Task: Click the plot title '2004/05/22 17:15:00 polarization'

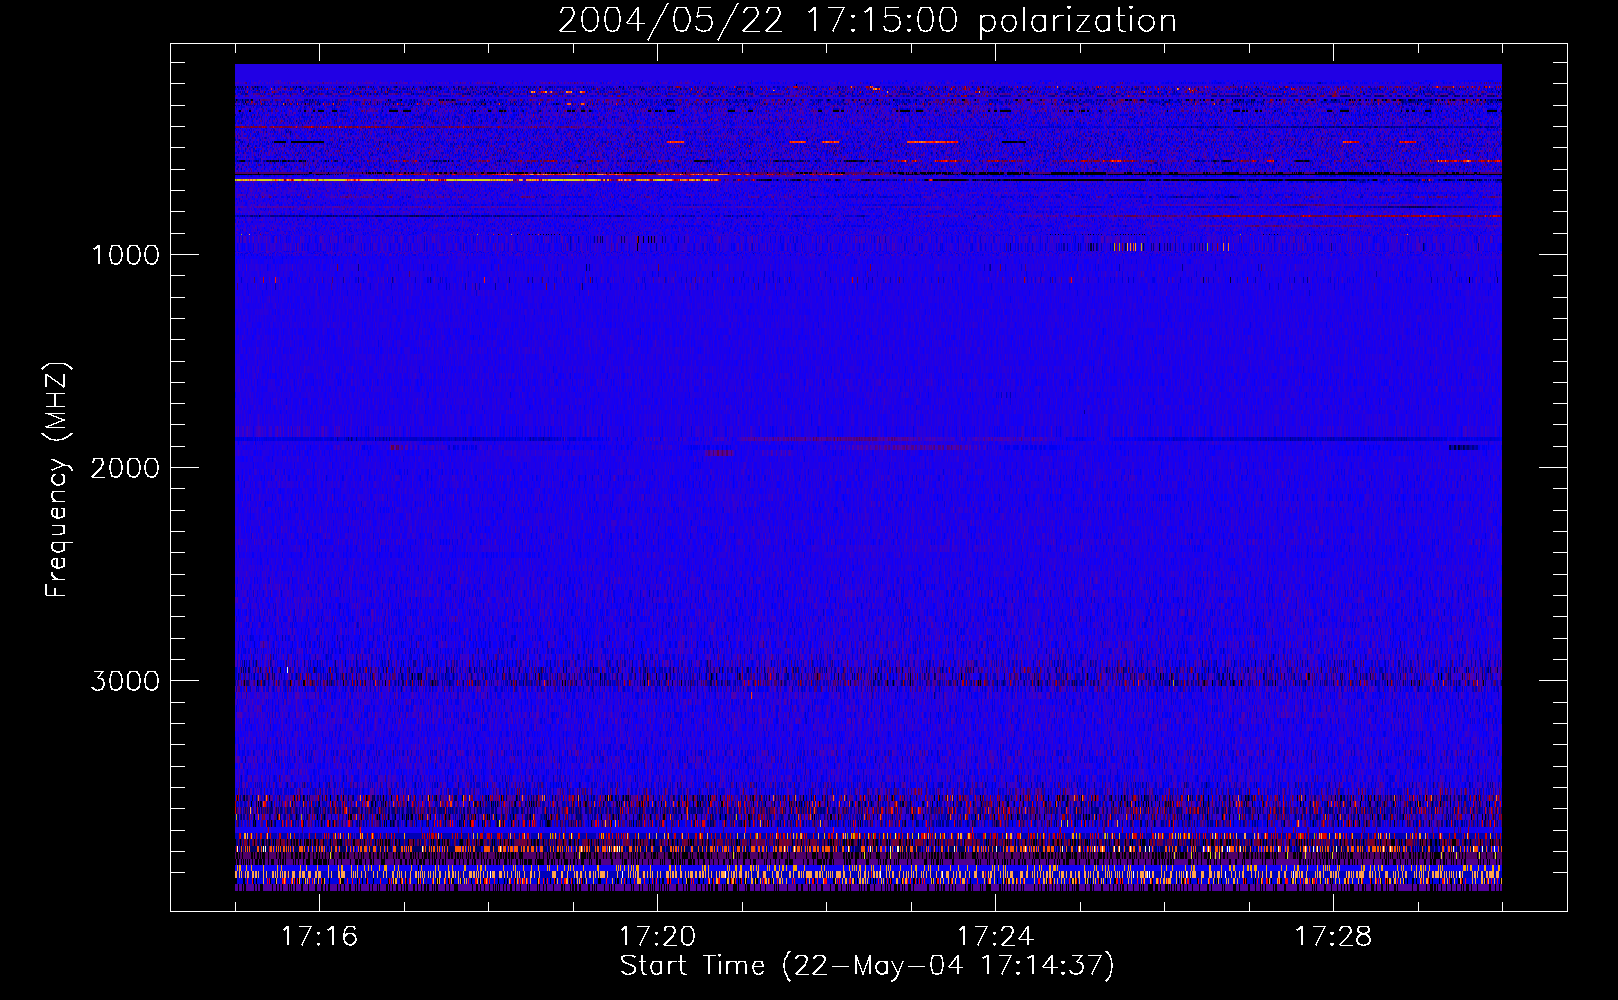Action: coord(867,20)
